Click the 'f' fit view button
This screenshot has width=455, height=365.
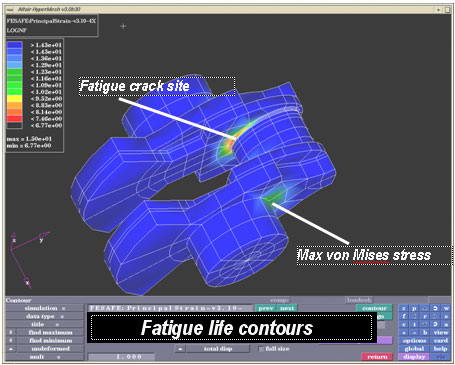(403, 316)
